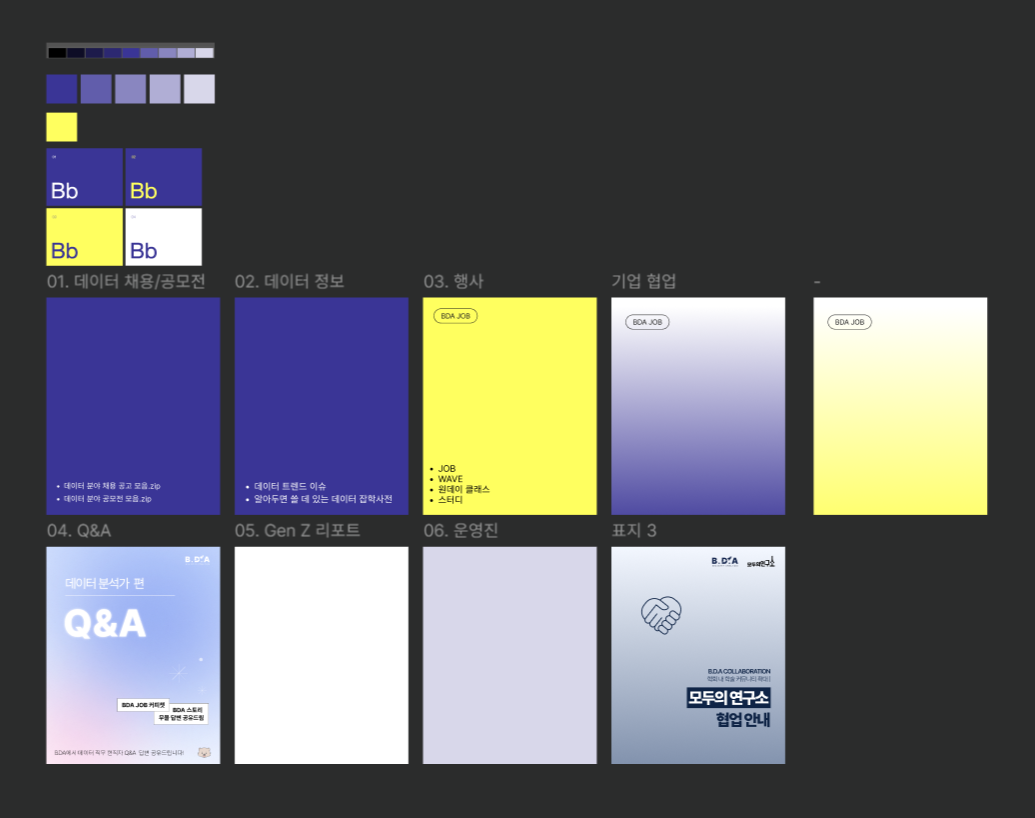
Task: Click 스터디 bullet on yellow frame
Action: (x=450, y=500)
